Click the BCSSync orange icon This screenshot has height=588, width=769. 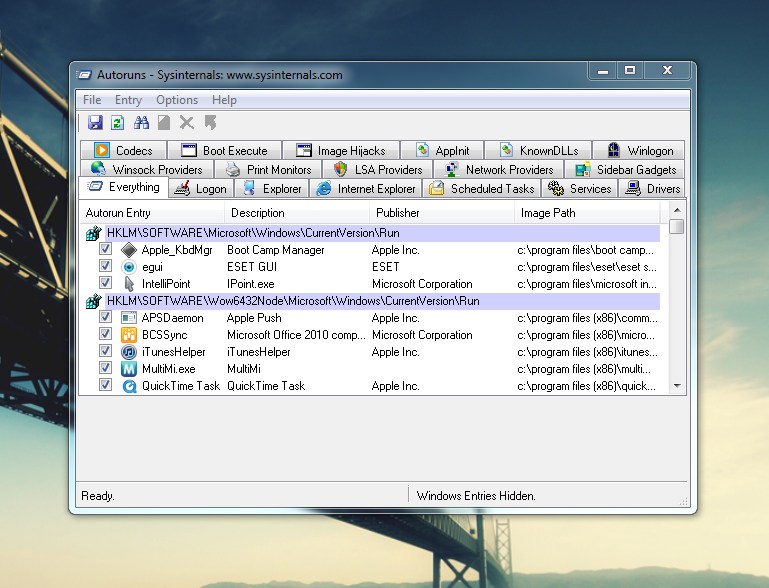[128, 335]
